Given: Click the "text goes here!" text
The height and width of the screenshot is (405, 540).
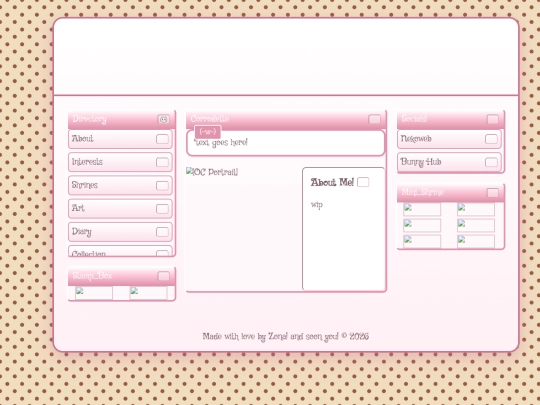Looking at the screenshot, I should point(221,143).
